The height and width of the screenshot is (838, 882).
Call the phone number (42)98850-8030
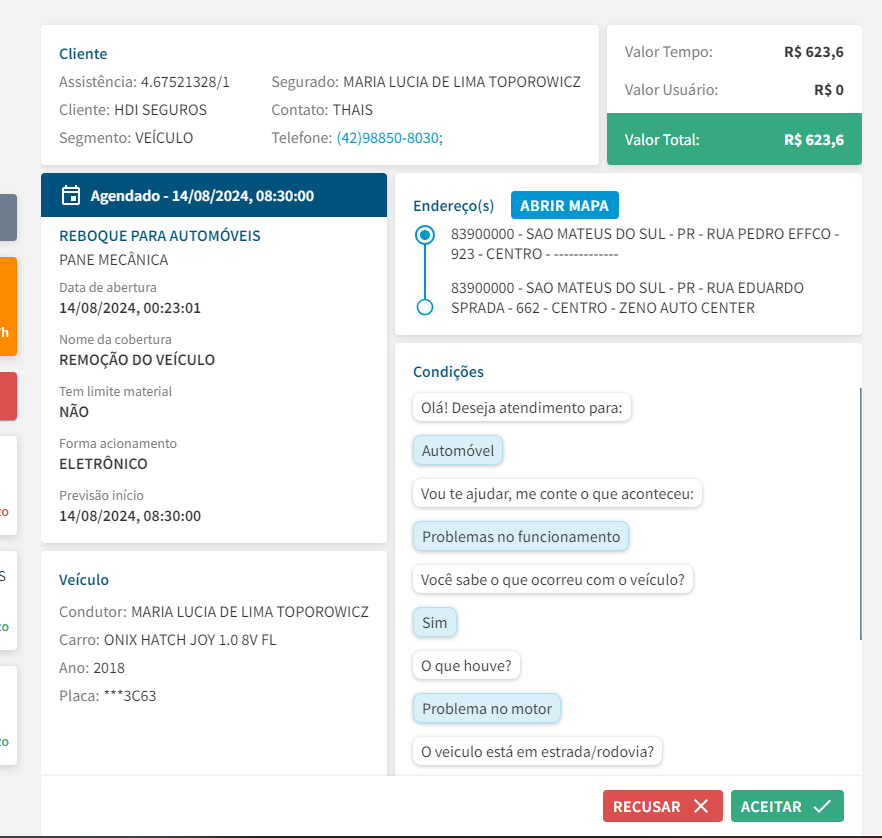pyautogui.click(x=389, y=138)
